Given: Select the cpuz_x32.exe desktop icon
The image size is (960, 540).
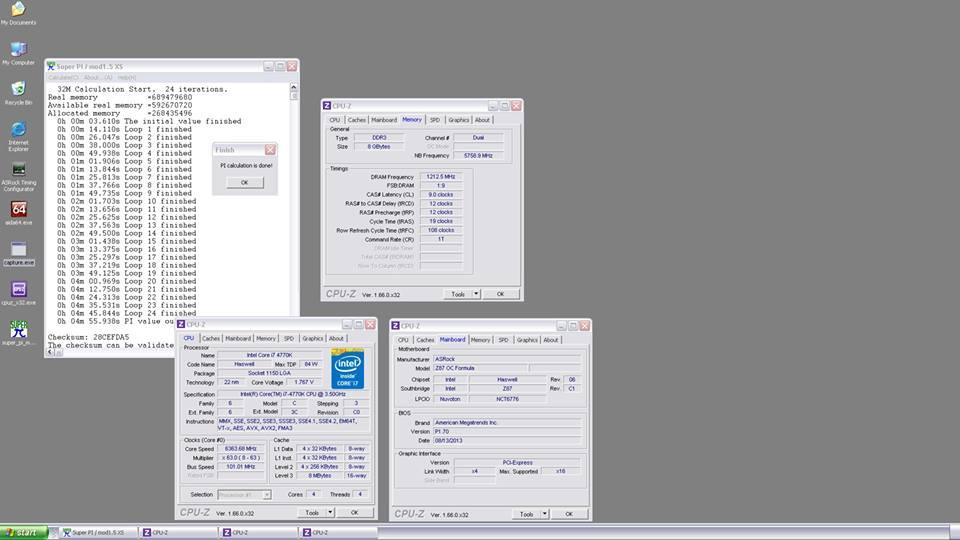Looking at the screenshot, I should click(18, 293).
